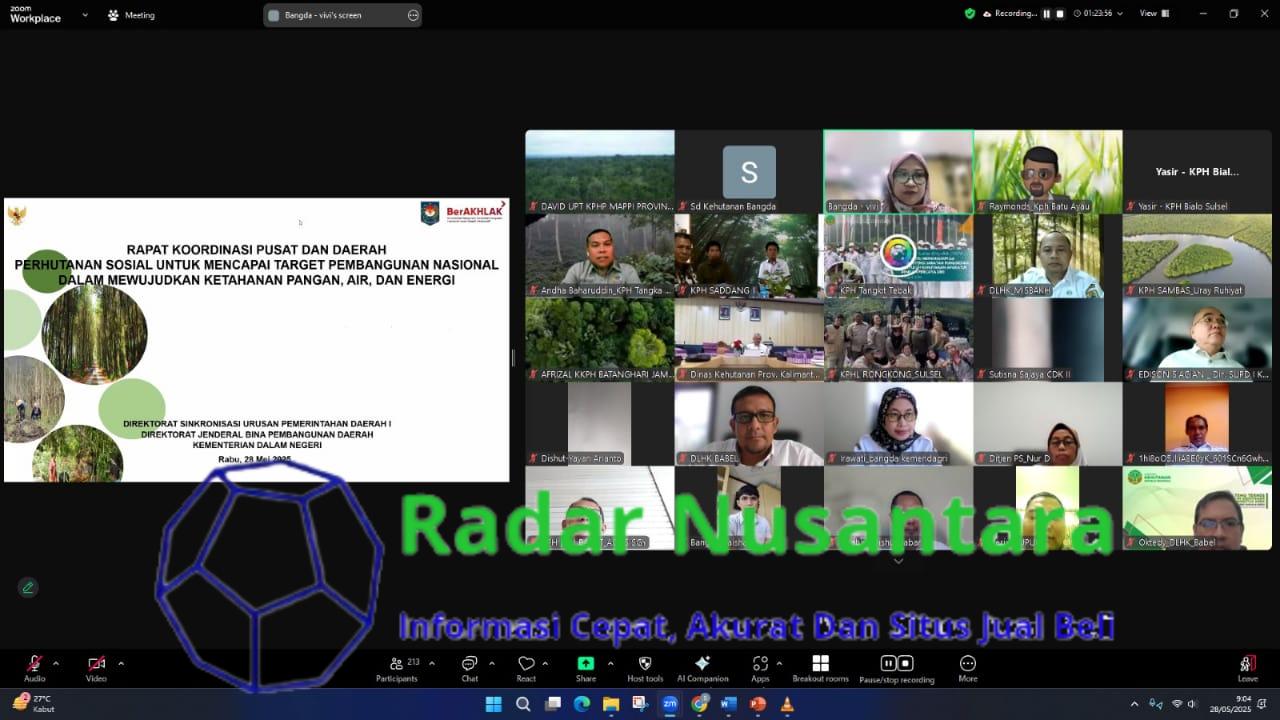Start sharing with the green Share button

coord(586,666)
